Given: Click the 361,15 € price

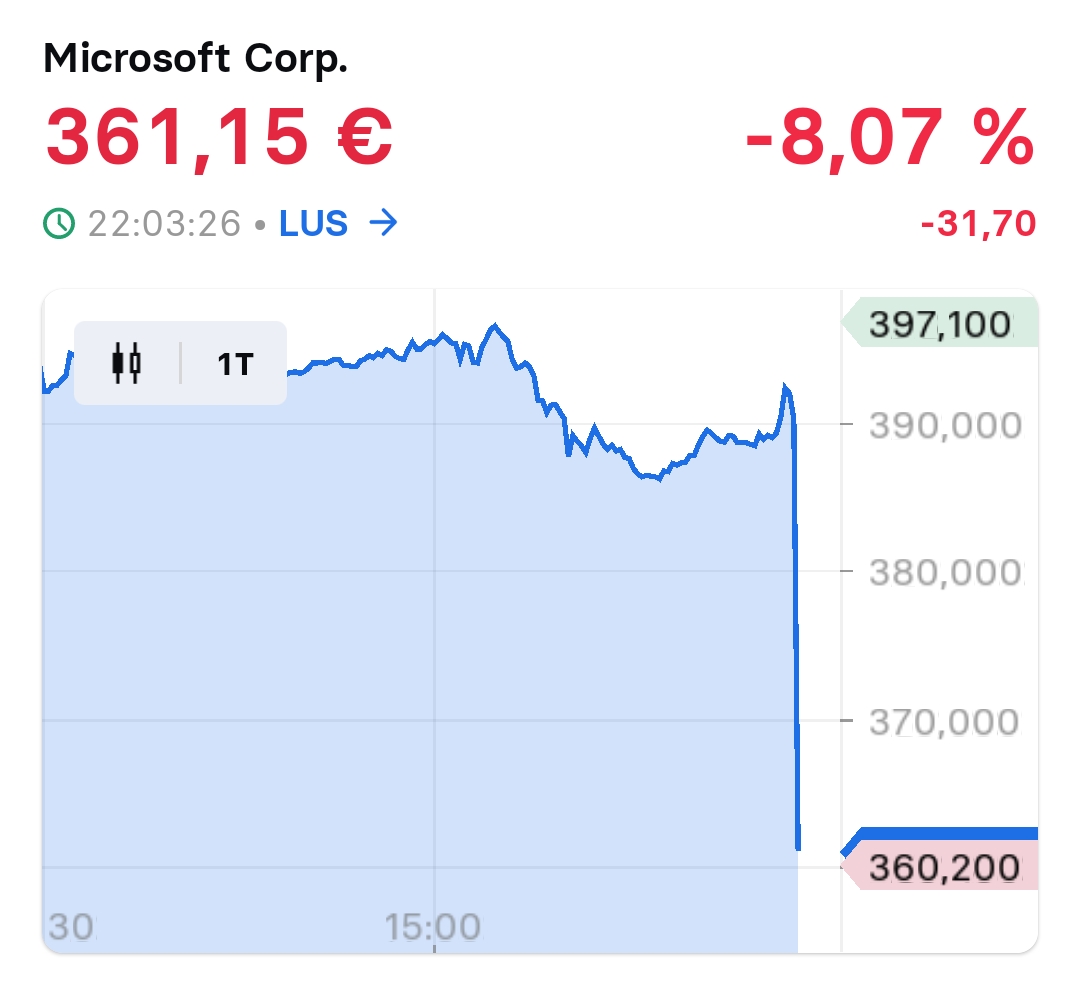Looking at the screenshot, I should coord(219,138).
